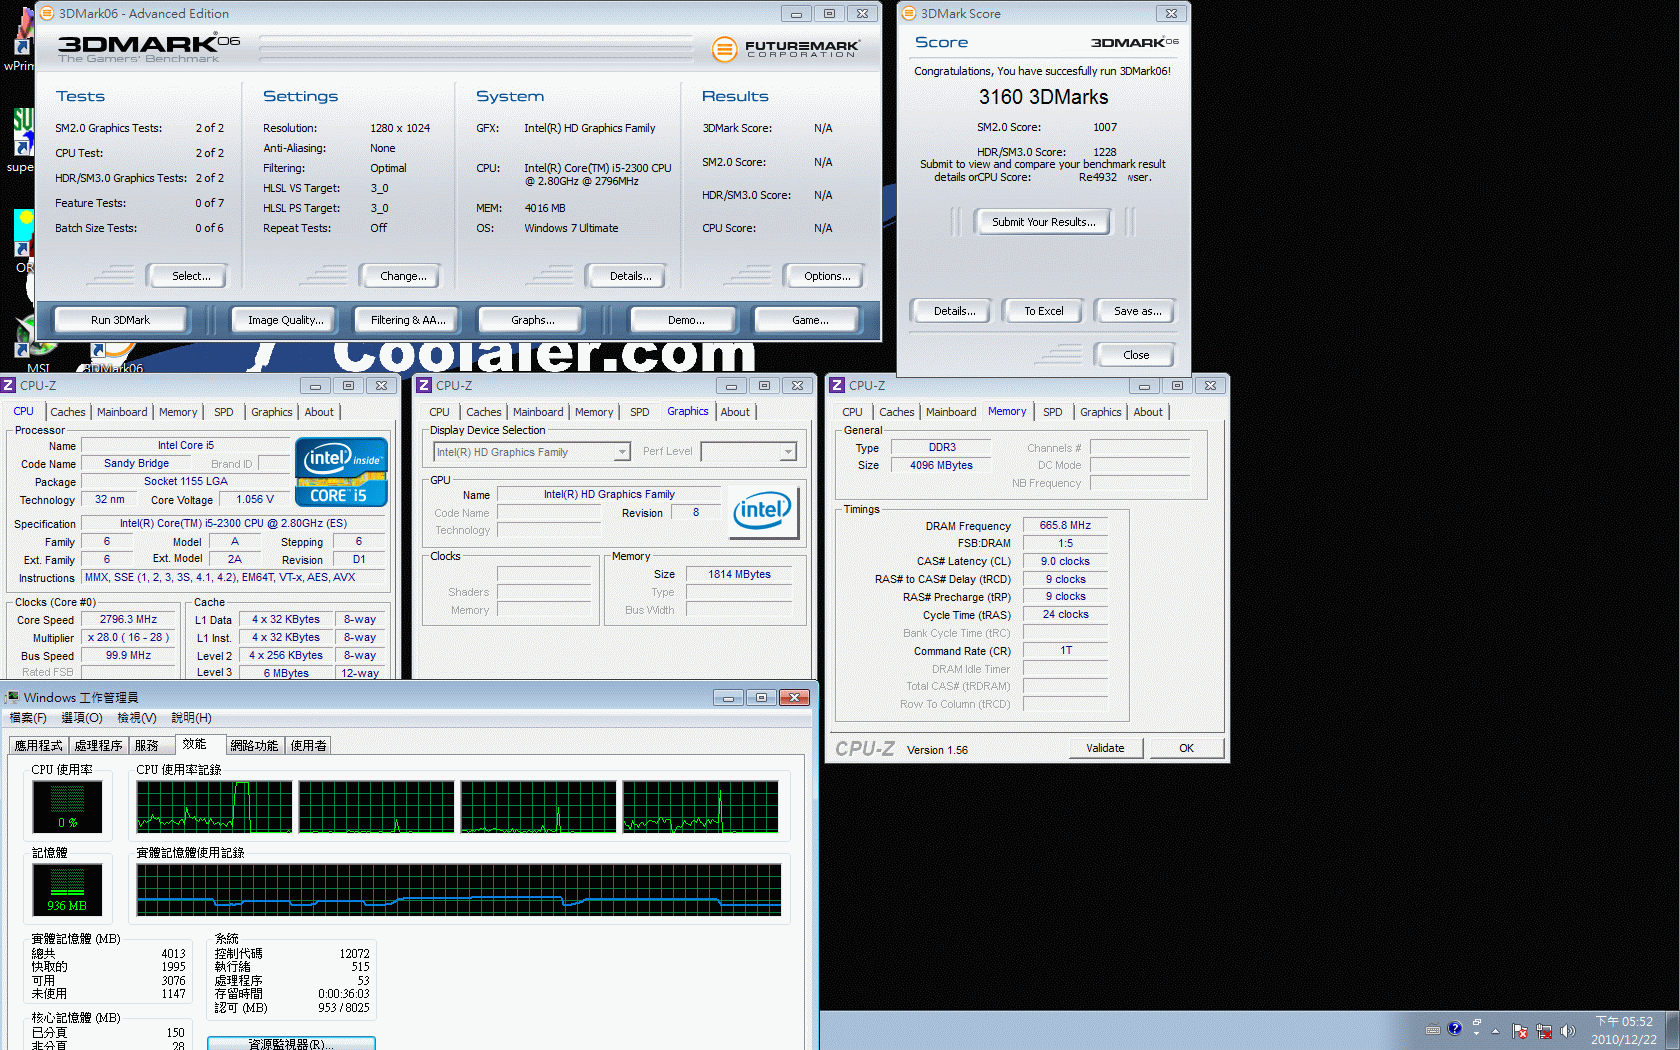The image size is (1680, 1050).
Task: Click physical memory usage history graph
Action: coord(458,890)
